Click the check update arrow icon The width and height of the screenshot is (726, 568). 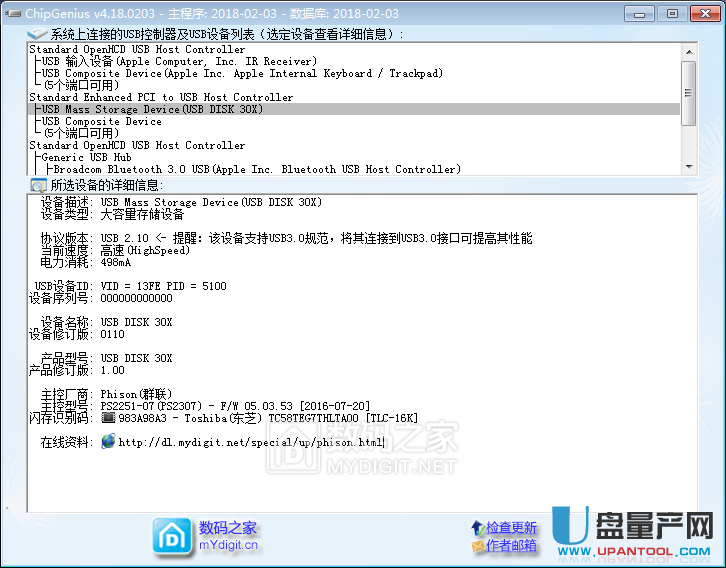pyautogui.click(x=478, y=527)
